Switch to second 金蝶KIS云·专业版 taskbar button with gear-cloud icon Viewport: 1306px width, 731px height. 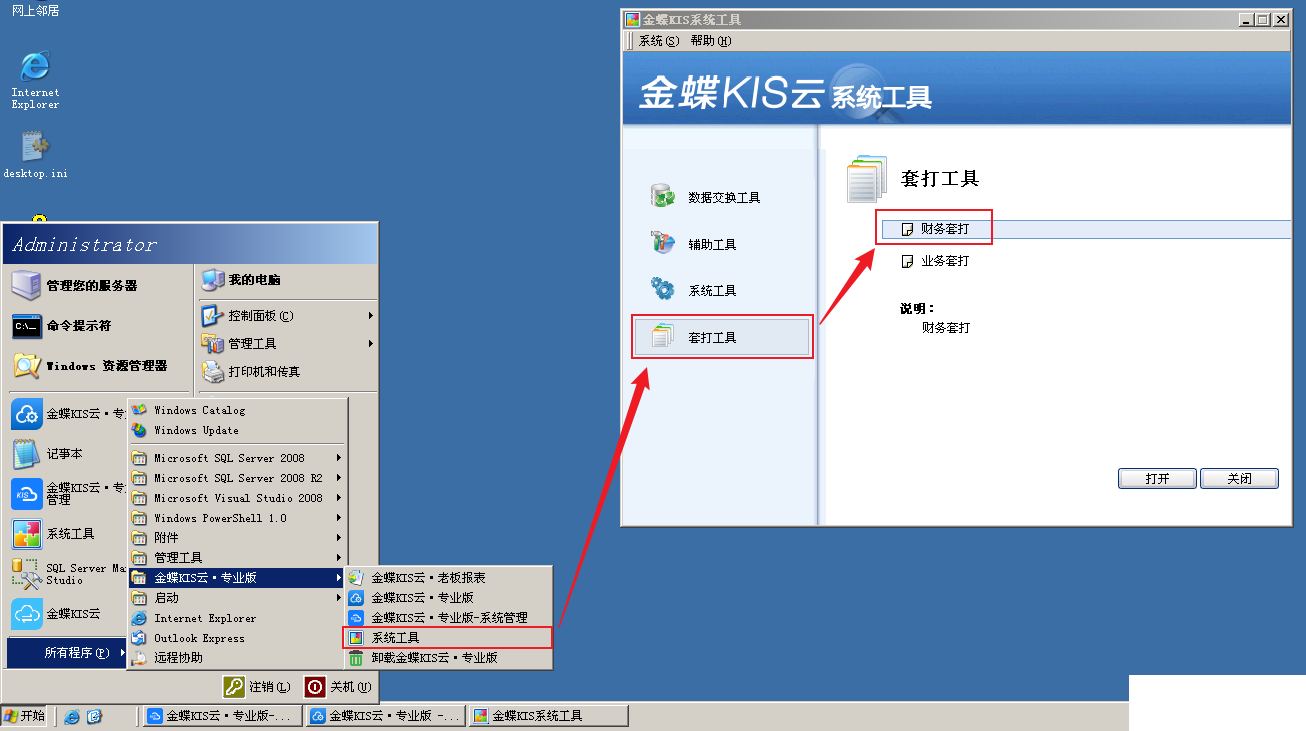click(x=386, y=716)
